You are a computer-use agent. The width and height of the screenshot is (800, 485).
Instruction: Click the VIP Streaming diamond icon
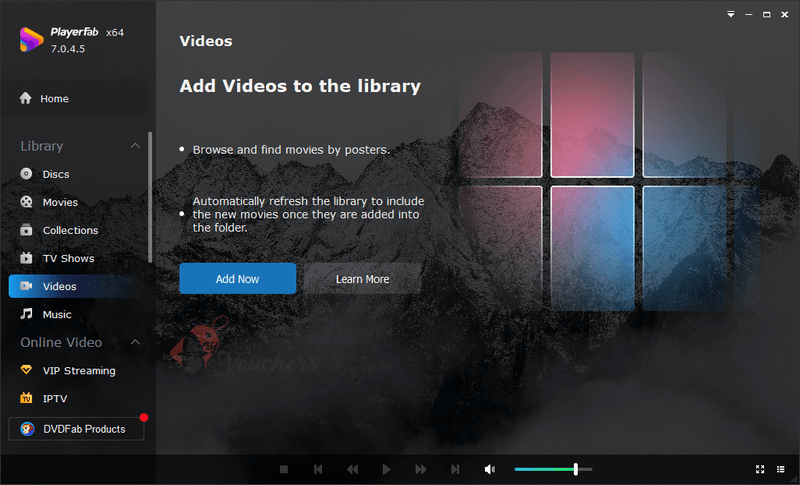(x=26, y=370)
